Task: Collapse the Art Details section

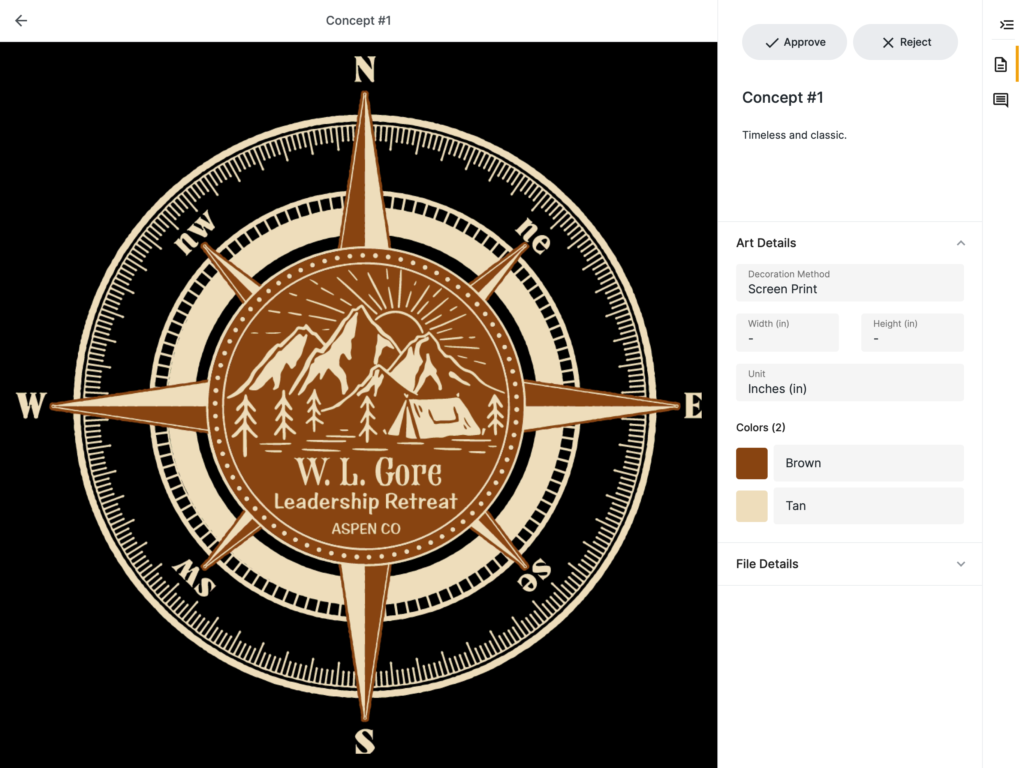Action: [x=961, y=243]
